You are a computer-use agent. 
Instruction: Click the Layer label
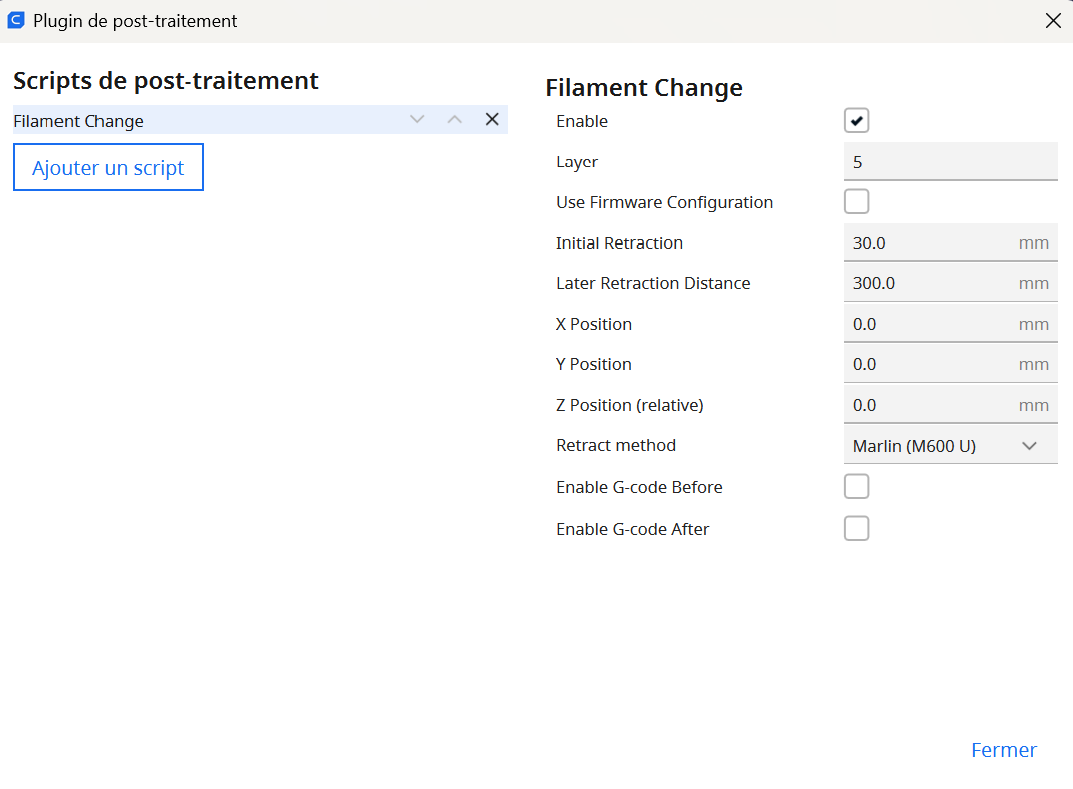pyautogui.click(x=577, y=162)
